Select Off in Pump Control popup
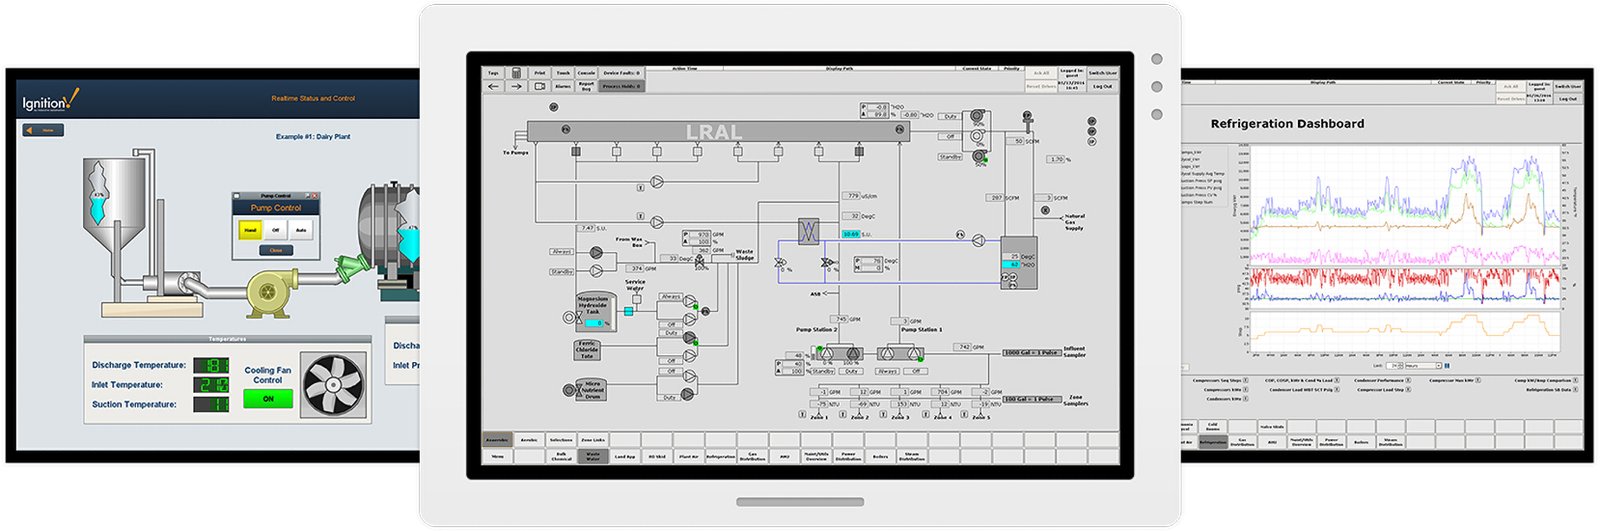The width and height of the screenshot is (1600, 531). [276, 230]
